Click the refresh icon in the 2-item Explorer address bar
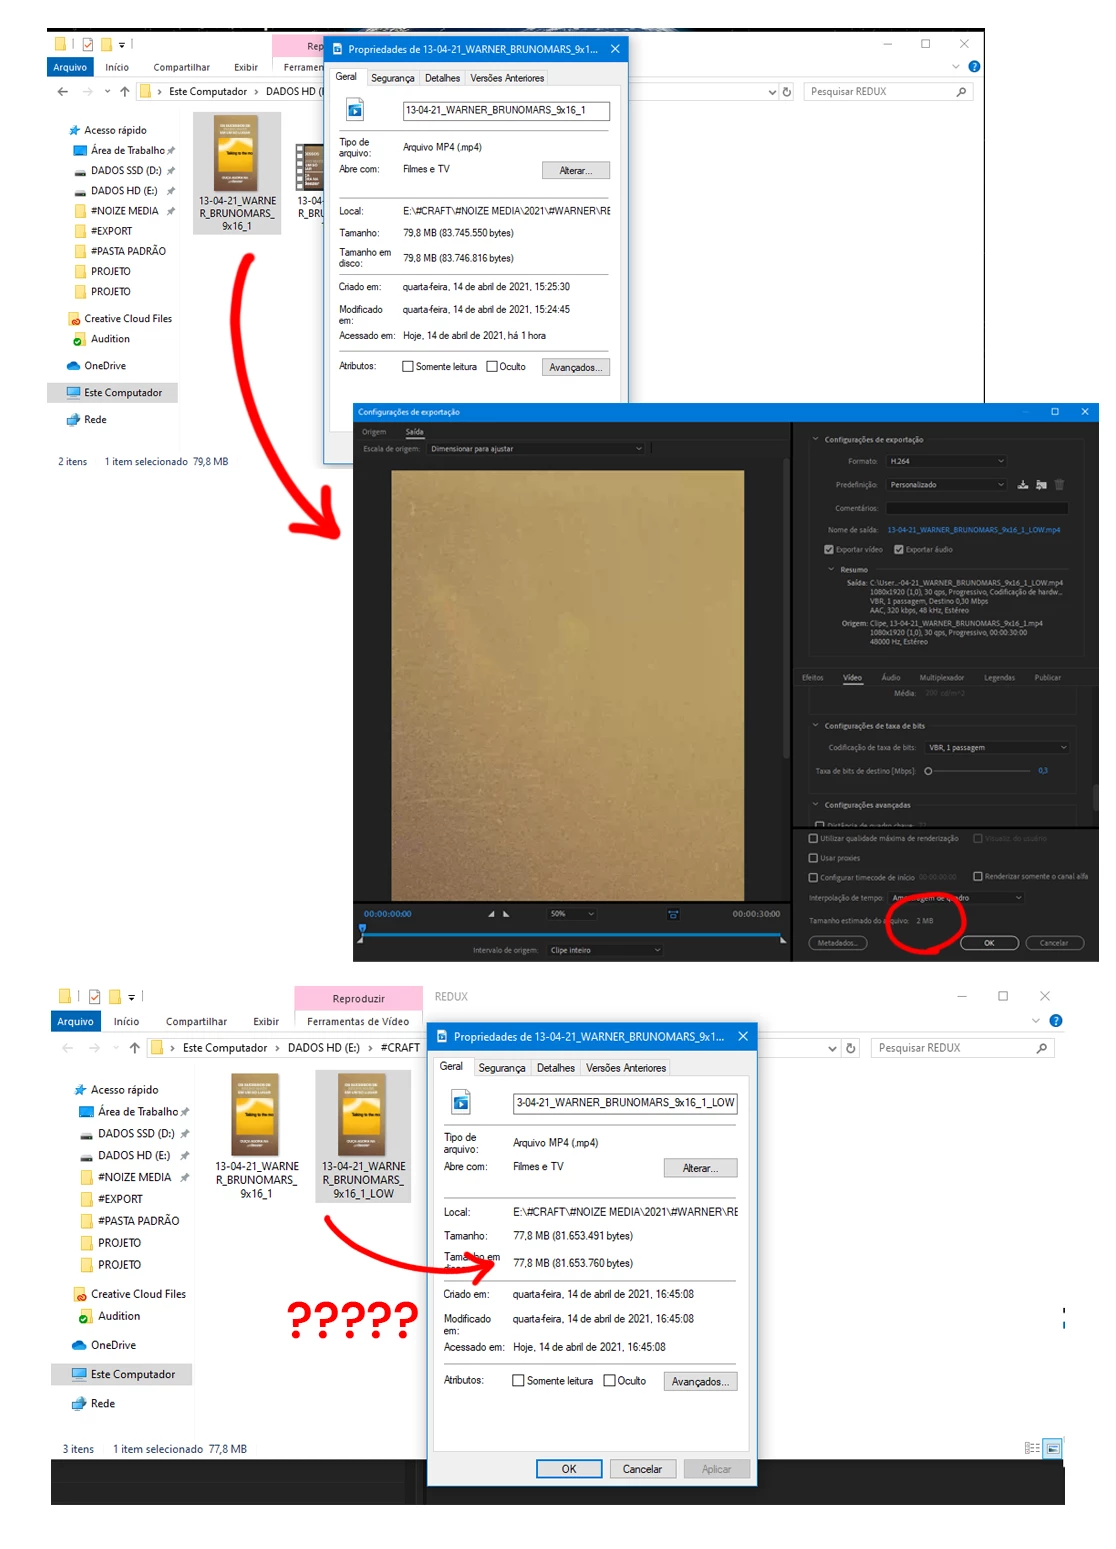Image resolution: width=1116 pixels, height=1549 pixels. coord(787,92)
